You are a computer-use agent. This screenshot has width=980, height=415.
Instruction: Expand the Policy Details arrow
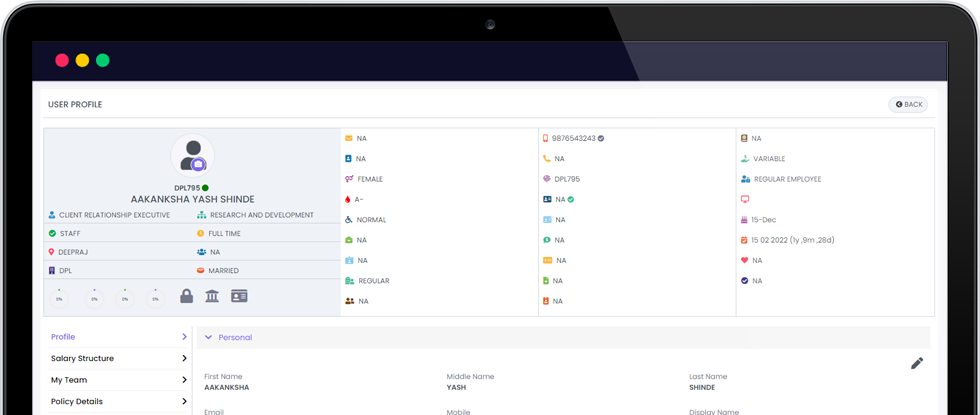[x=184, y=402]
